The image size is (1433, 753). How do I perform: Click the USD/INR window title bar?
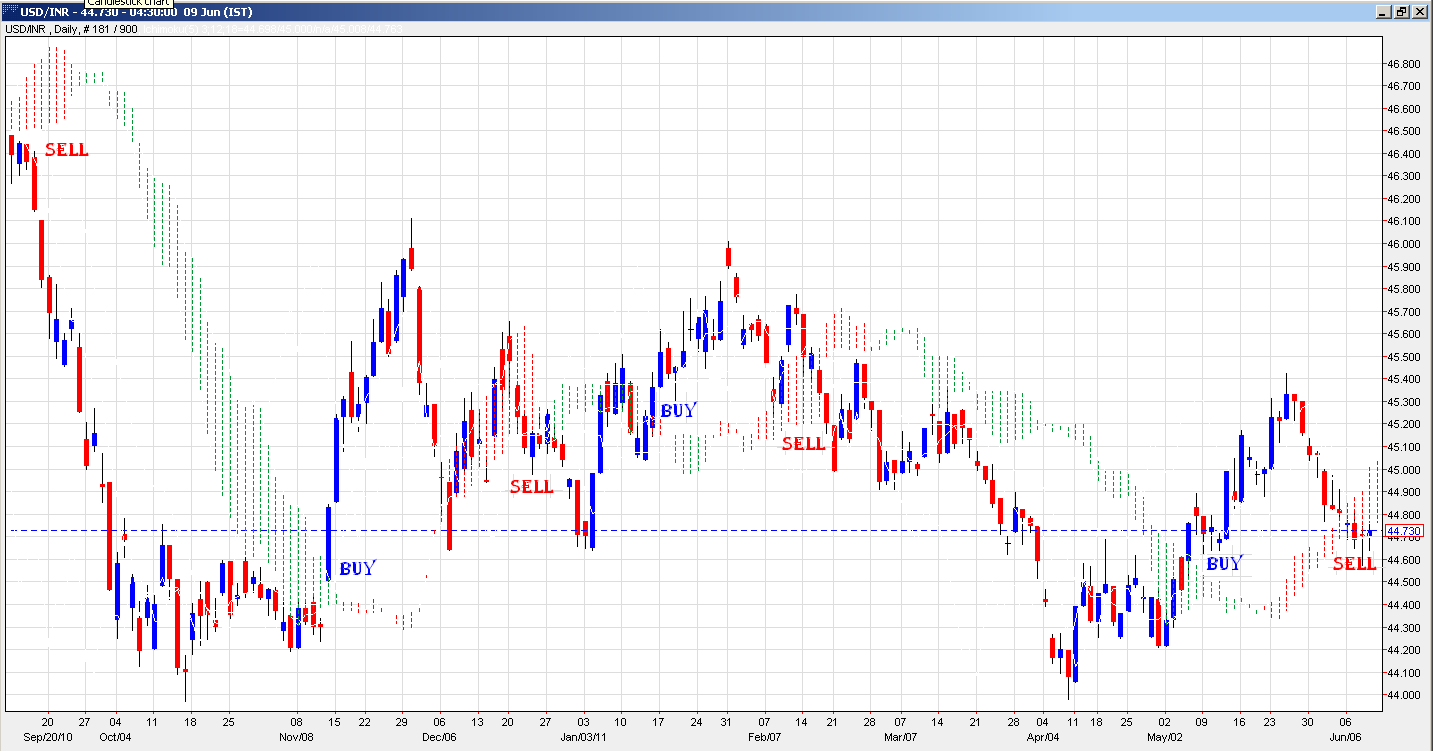(690, 11)
